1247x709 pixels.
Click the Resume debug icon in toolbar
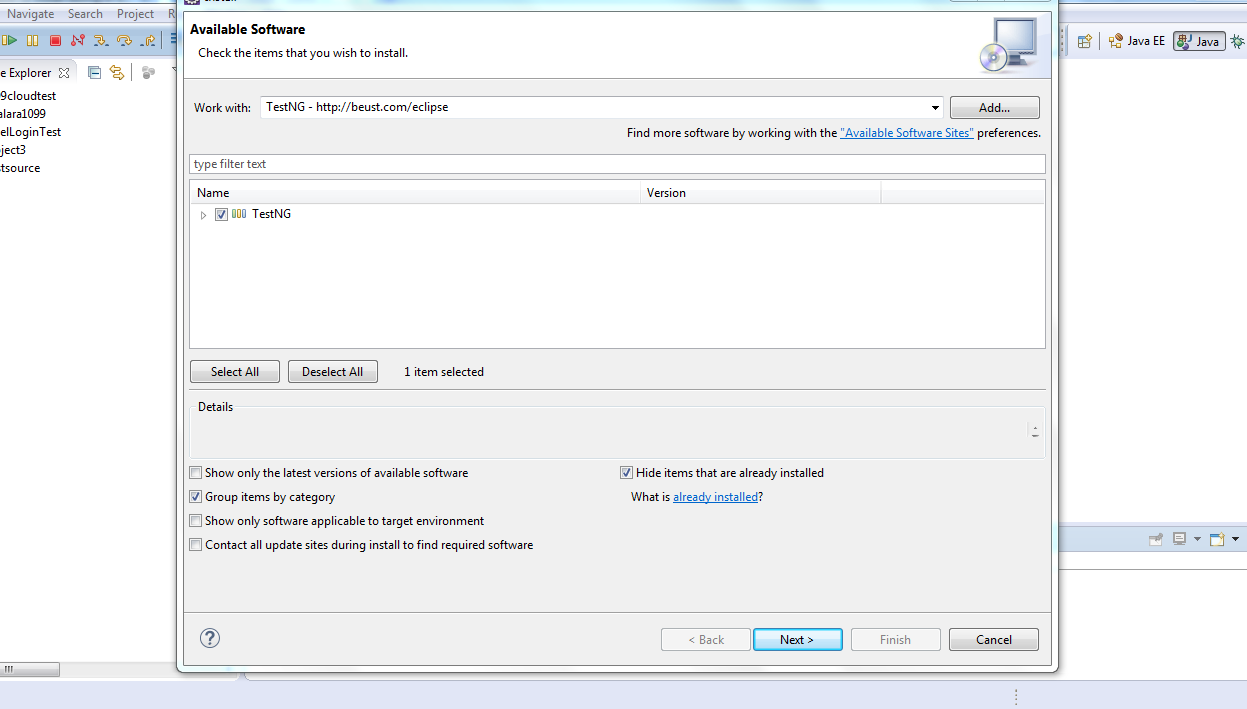(x=10, y=41)
